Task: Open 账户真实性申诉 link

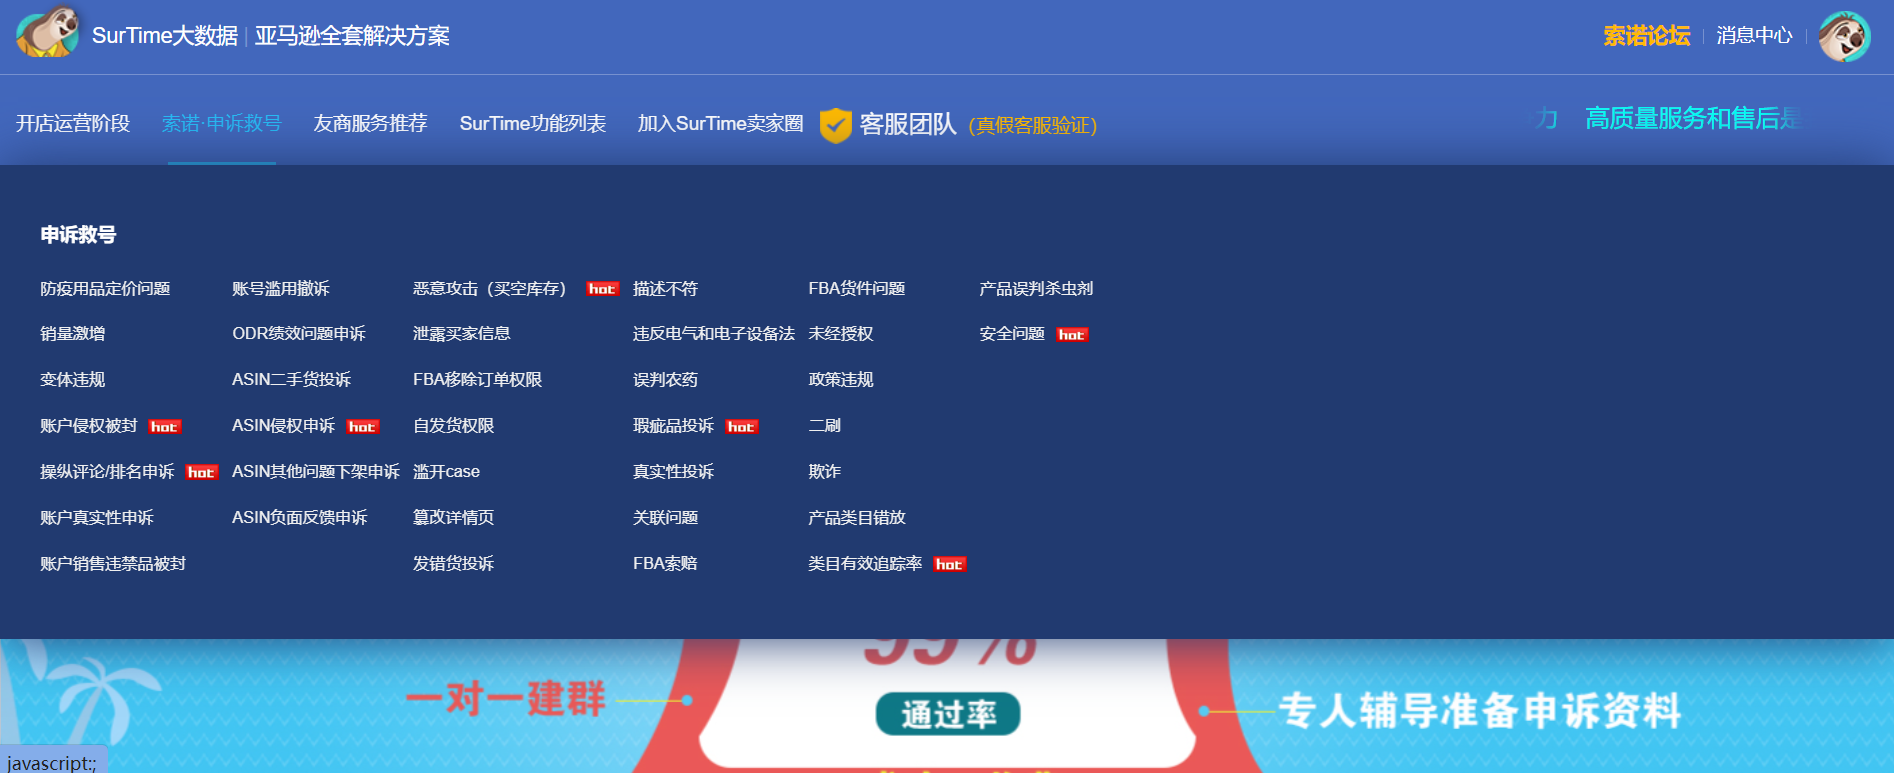Action: tap(97, 518)
